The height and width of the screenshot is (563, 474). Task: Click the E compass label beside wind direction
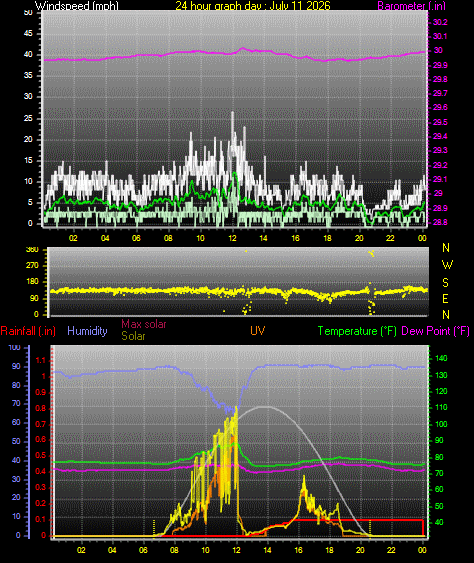[x=446, y=298]
